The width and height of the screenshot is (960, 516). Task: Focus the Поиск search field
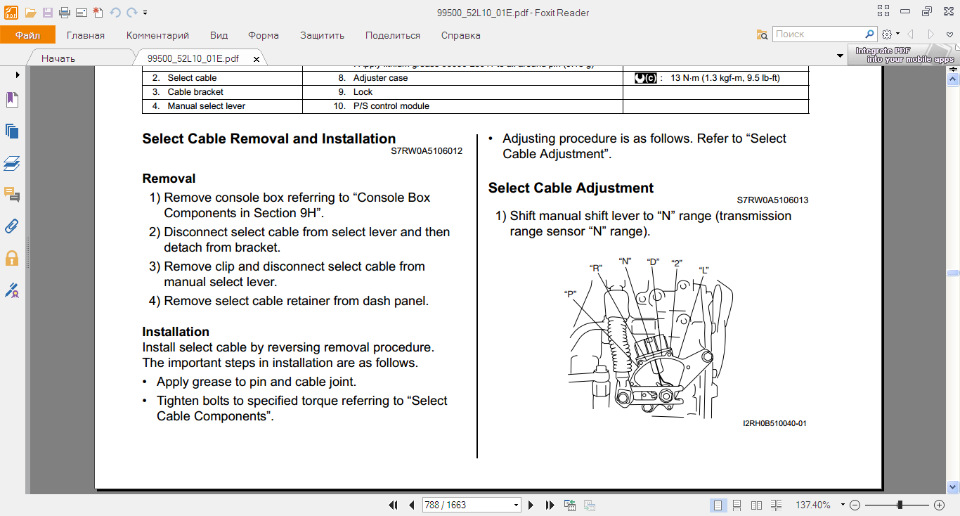pyautogui.click(x=818, y=34)
